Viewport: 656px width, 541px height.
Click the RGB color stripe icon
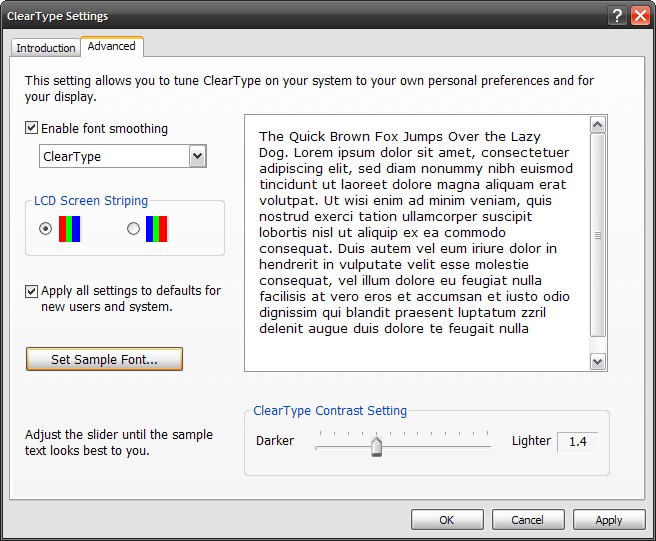click(69, 229)
